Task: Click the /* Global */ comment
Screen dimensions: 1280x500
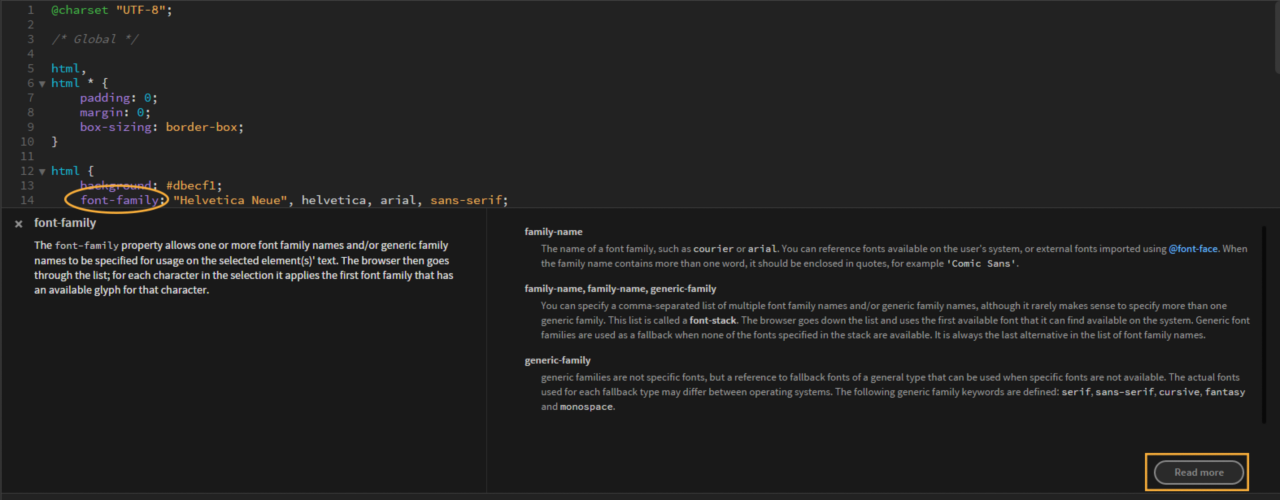Action: [x=95, y=39]
